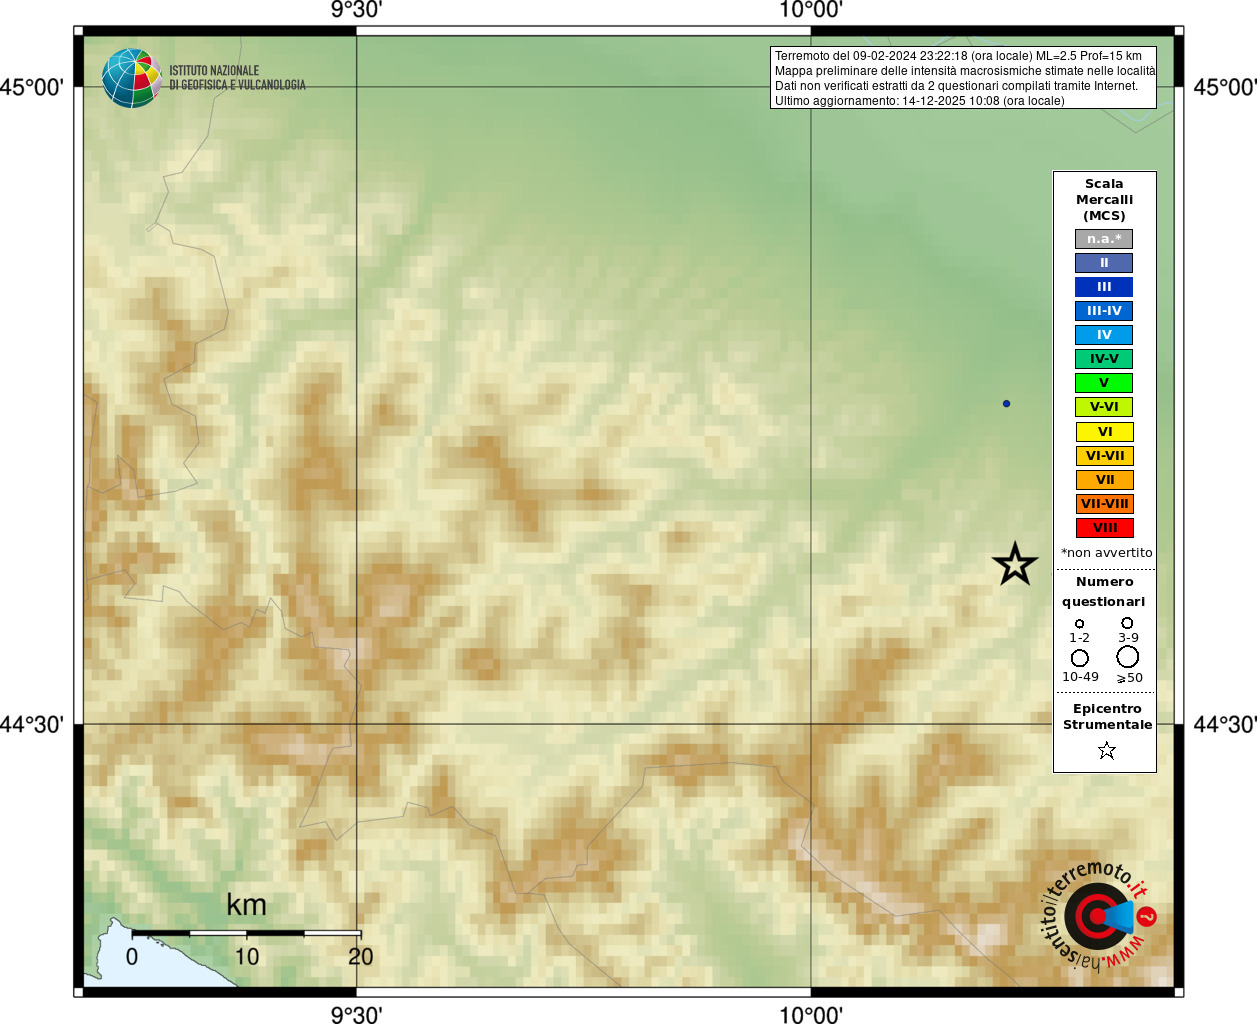The height and width of the screenshot is (1024, 1257).
Task: Click the 'km' scale bar label
Action: coord(246,905)
